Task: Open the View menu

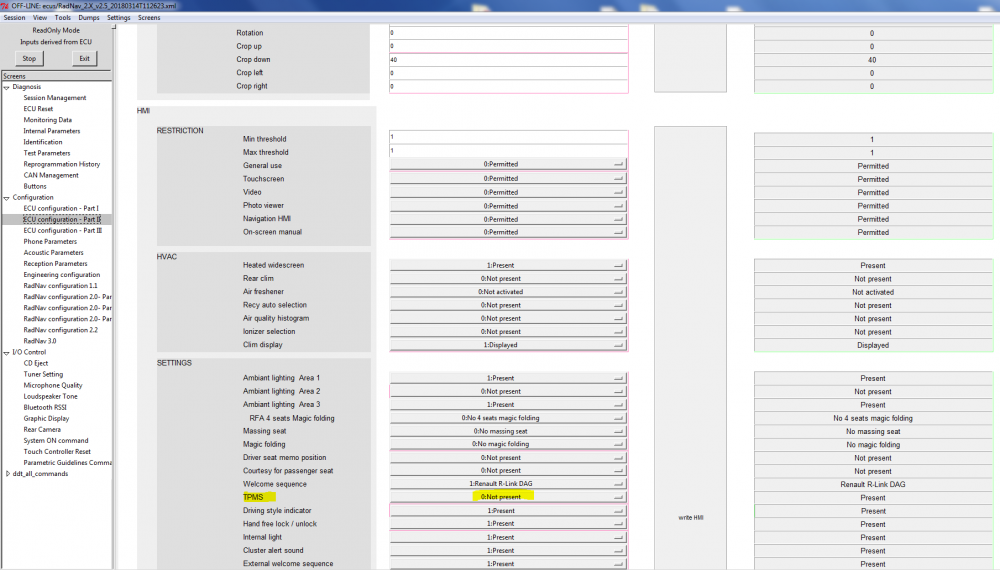Action: 40,18
